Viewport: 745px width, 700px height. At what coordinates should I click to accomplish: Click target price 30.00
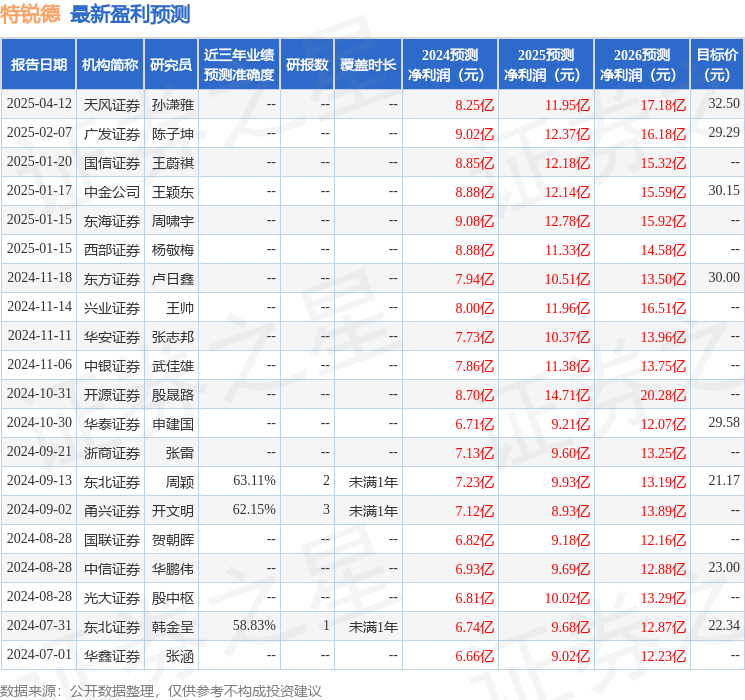724,278
